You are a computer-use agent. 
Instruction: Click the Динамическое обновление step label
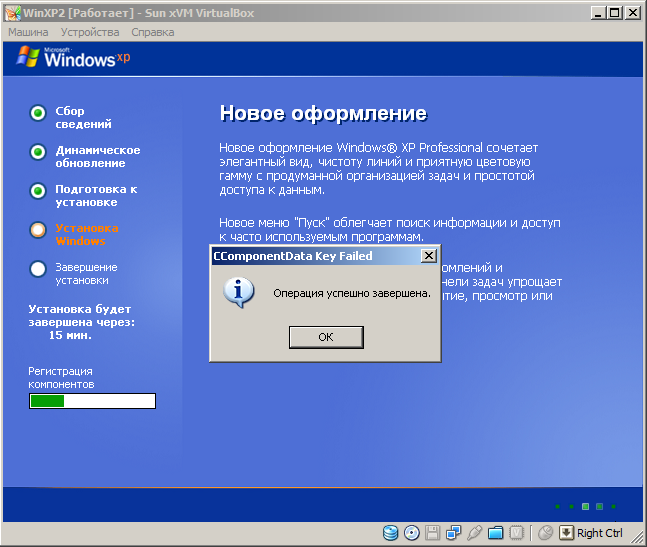98,156
